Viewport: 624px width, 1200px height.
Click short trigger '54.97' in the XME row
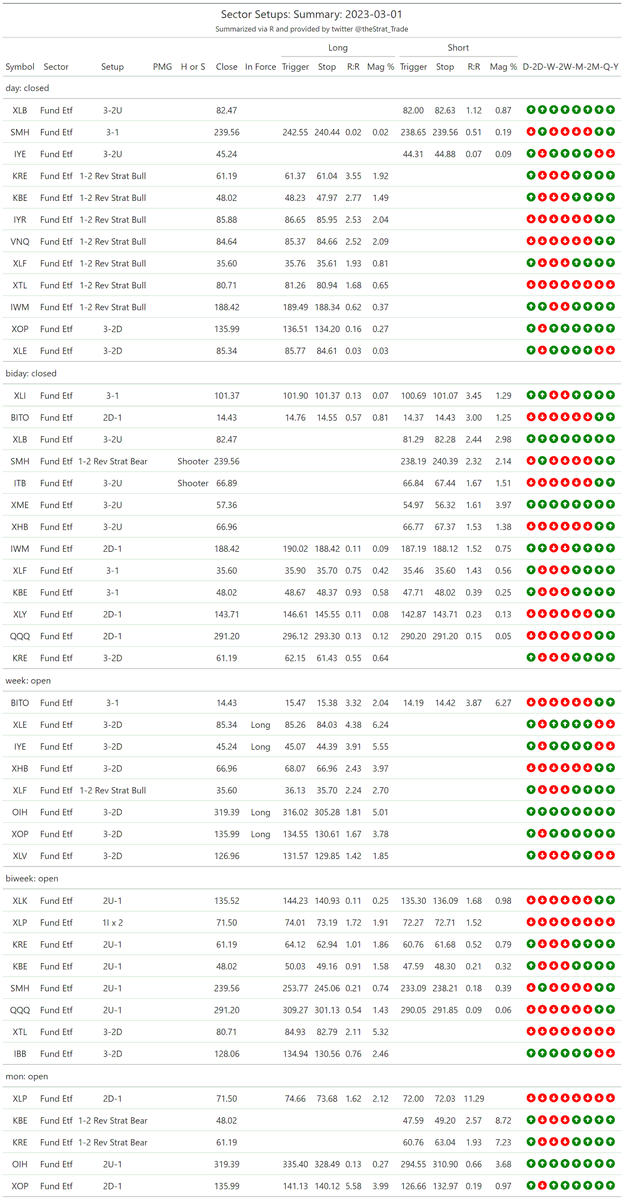click(413, 506)
